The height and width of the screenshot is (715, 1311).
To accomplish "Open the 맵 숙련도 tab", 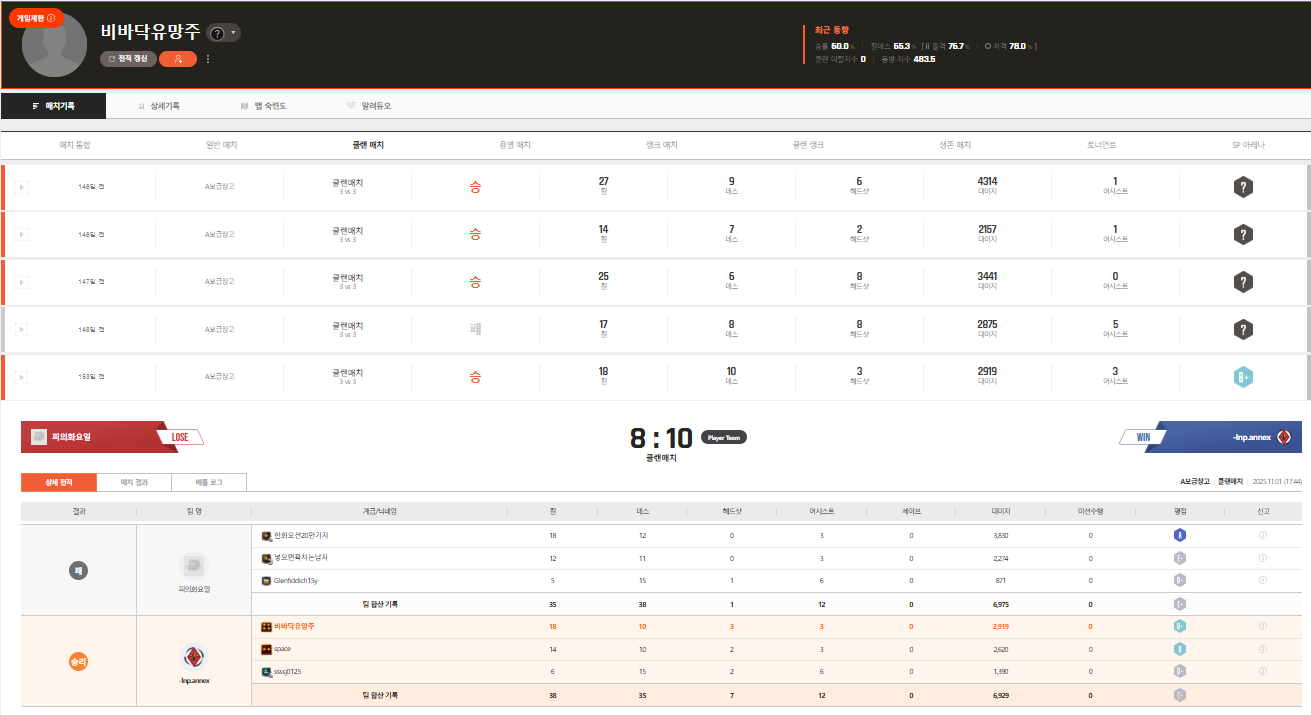I will [x=264, y=105].
